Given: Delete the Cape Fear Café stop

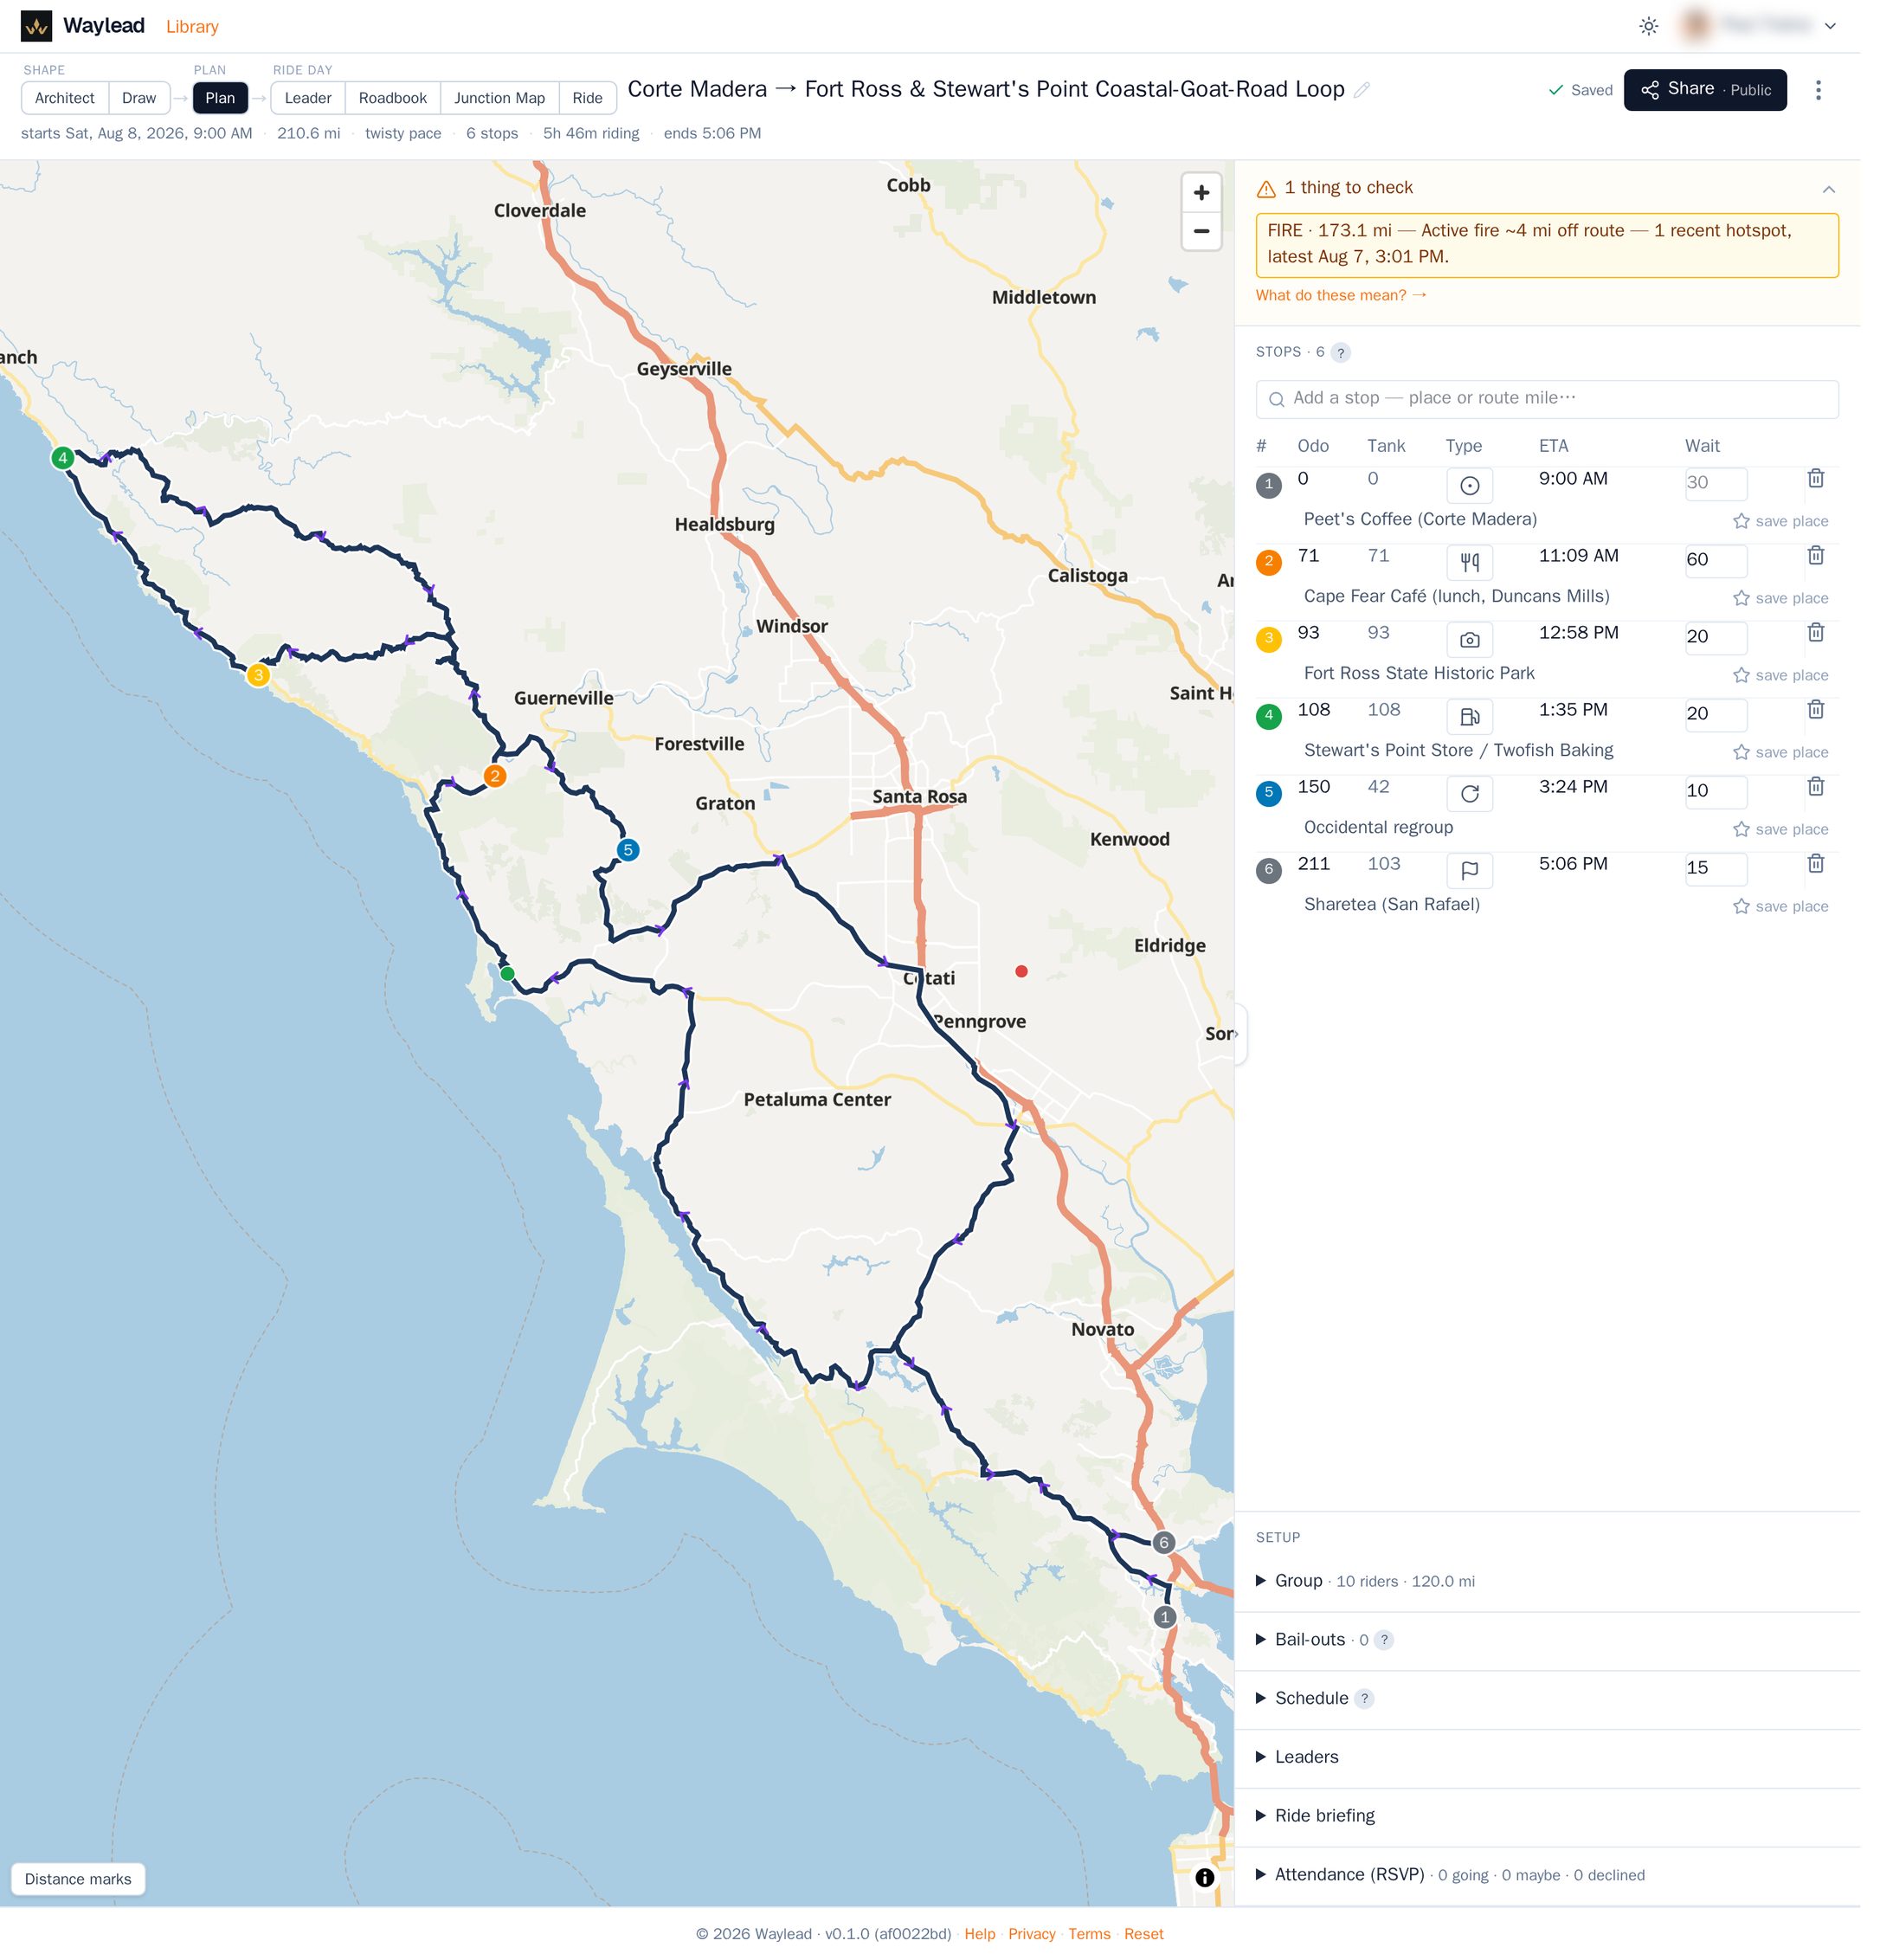Looking at the screenshot, I should [1816, 556].
